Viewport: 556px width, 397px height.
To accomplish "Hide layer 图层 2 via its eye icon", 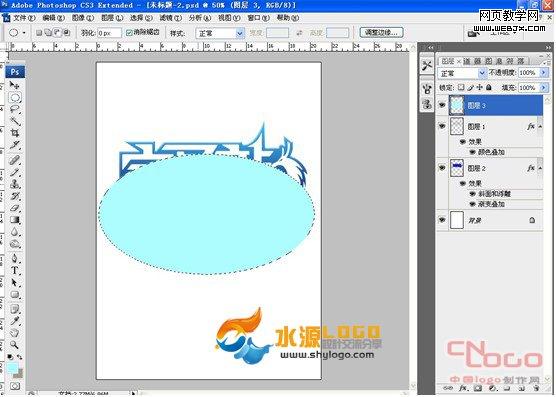I will coord(442,168).
